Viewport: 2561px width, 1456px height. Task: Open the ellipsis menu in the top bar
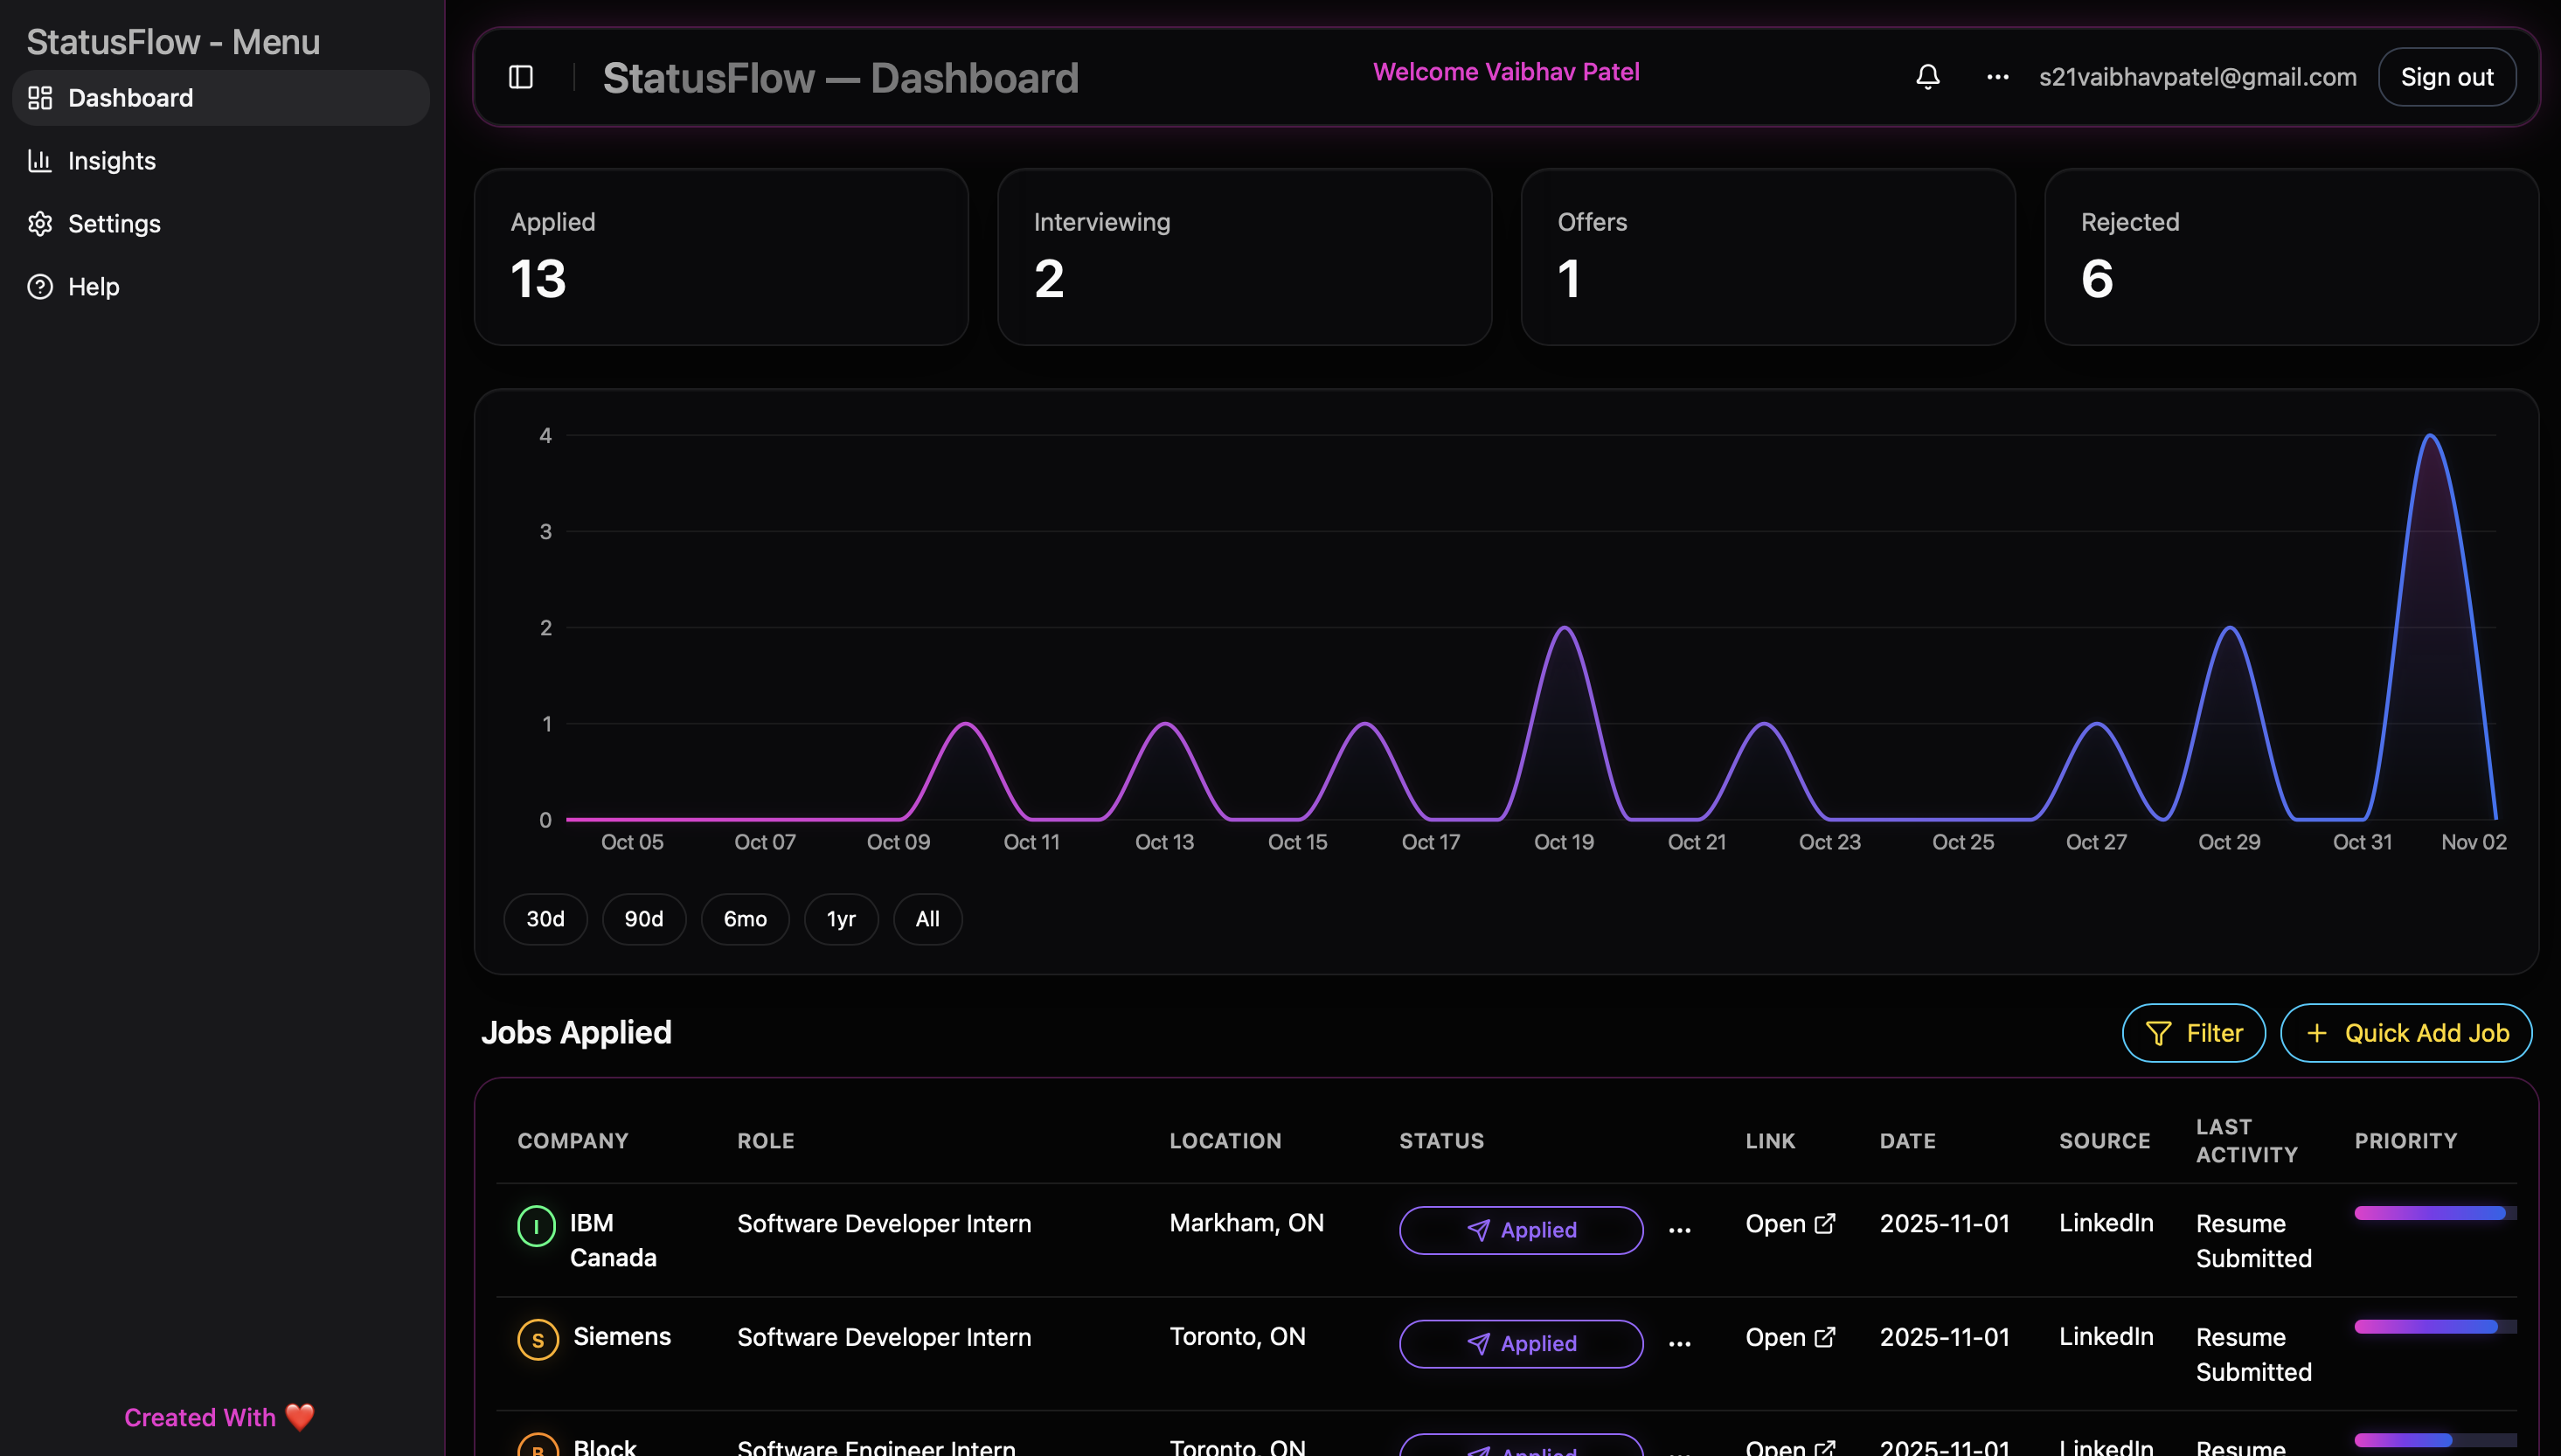pyautogui.click(x=1996, y=76)
